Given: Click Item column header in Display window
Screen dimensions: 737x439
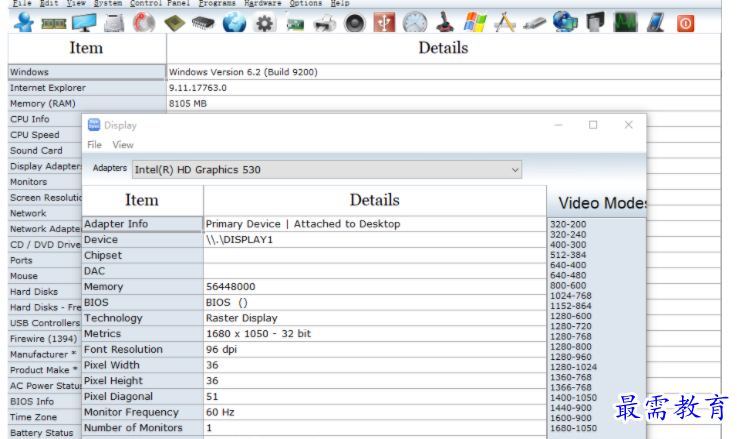Looking at the screenshot, I should 142,200.
